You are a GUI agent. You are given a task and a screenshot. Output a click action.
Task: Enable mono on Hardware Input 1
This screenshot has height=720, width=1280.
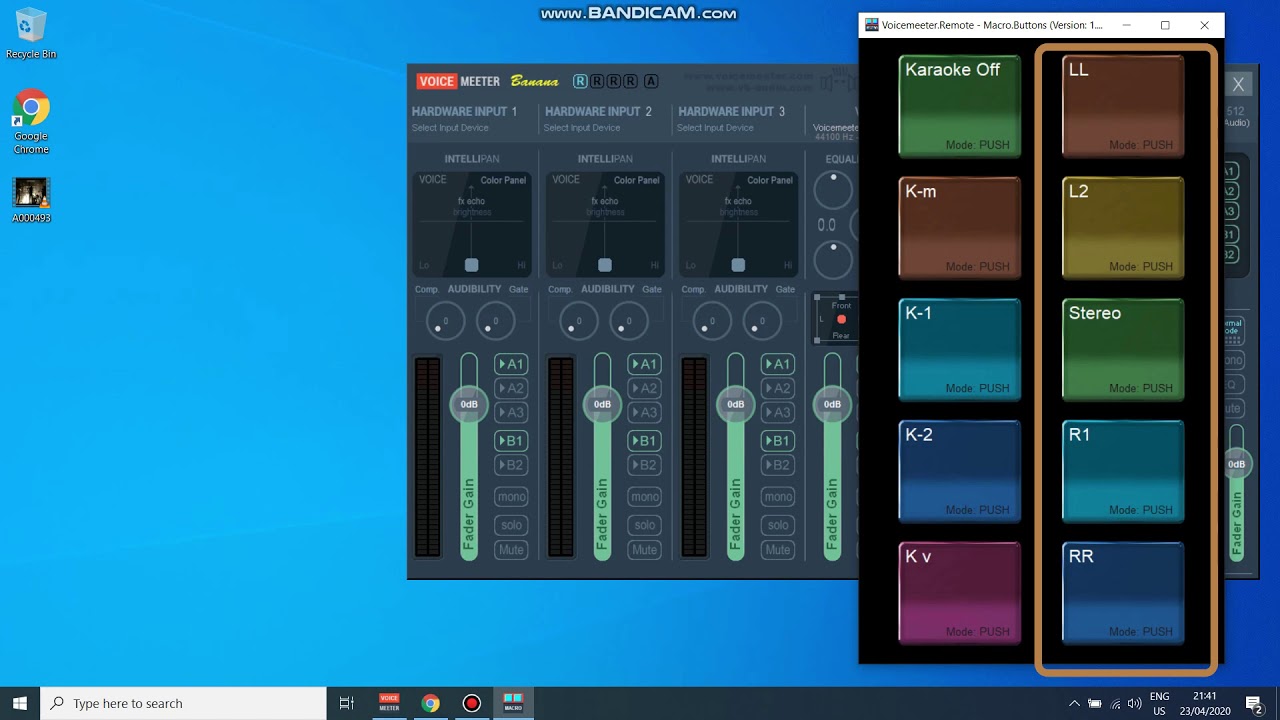click(511, 497)
